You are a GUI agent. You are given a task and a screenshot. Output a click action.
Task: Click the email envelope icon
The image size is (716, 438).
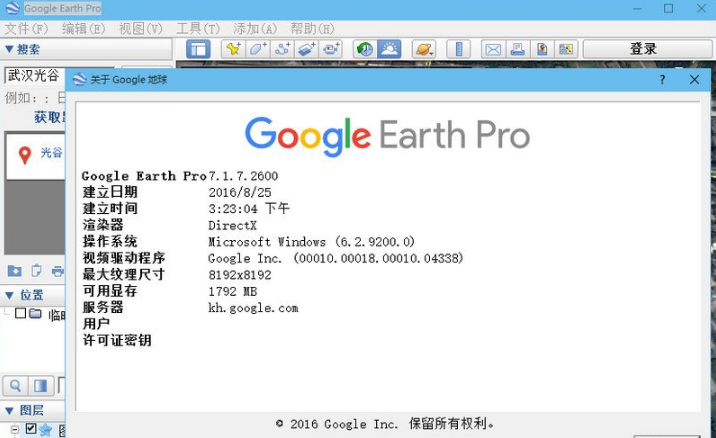point(493,49)
